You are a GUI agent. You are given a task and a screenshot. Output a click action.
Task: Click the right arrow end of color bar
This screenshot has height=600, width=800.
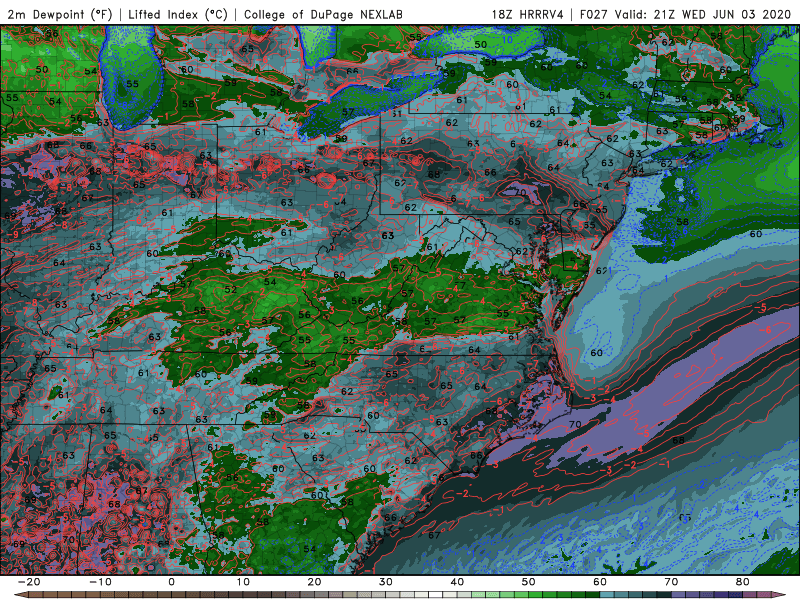point(779,595)
